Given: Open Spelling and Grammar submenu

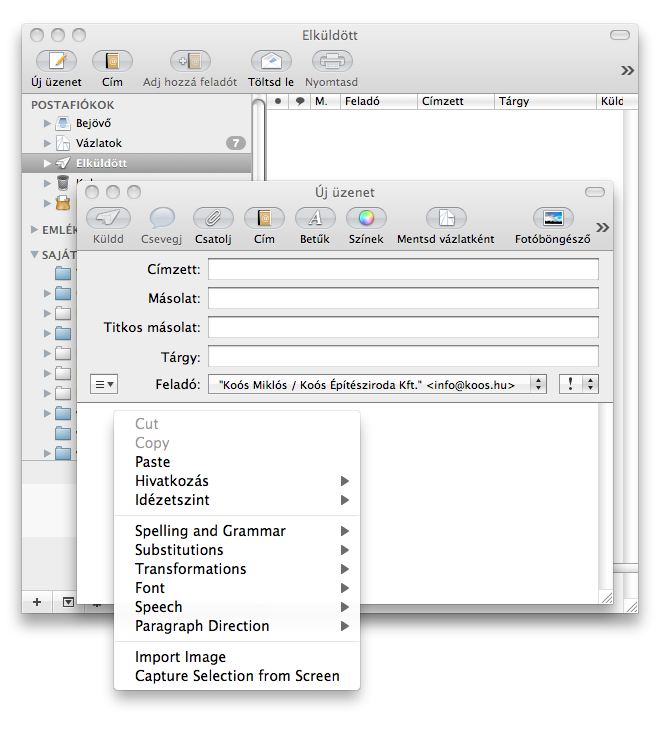Looking at the screenshot, I should 237,531.
